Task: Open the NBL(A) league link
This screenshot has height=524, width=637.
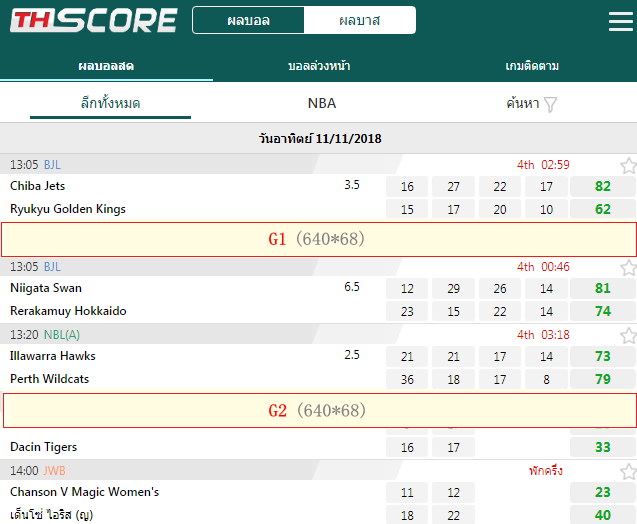Action: 62,335
